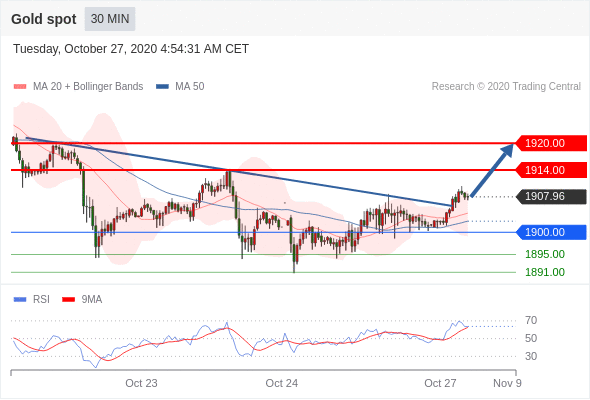Image resolution: width=590 pixels, height=400 pixels.
Task: Click the MA 50 blue legend swatch
Action: point(162,87)
